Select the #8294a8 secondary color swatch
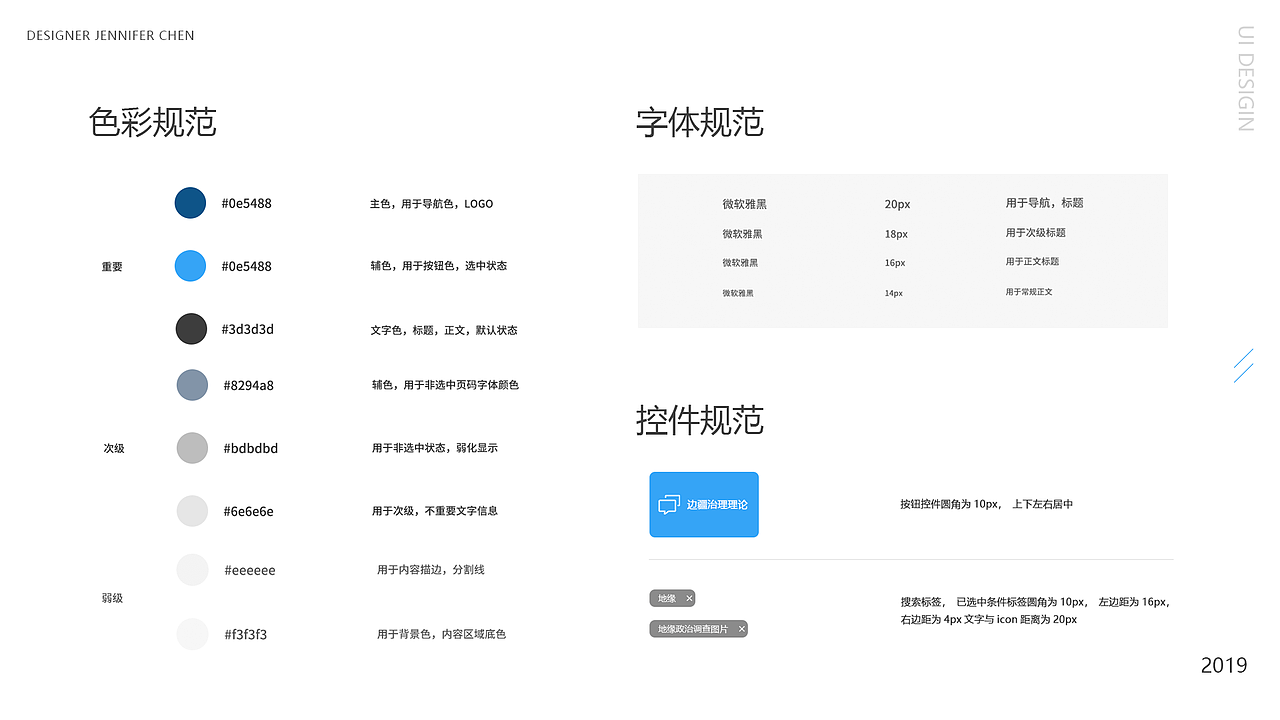The width and height of the screenshot is (1280, 720). [x=192, y=385]
